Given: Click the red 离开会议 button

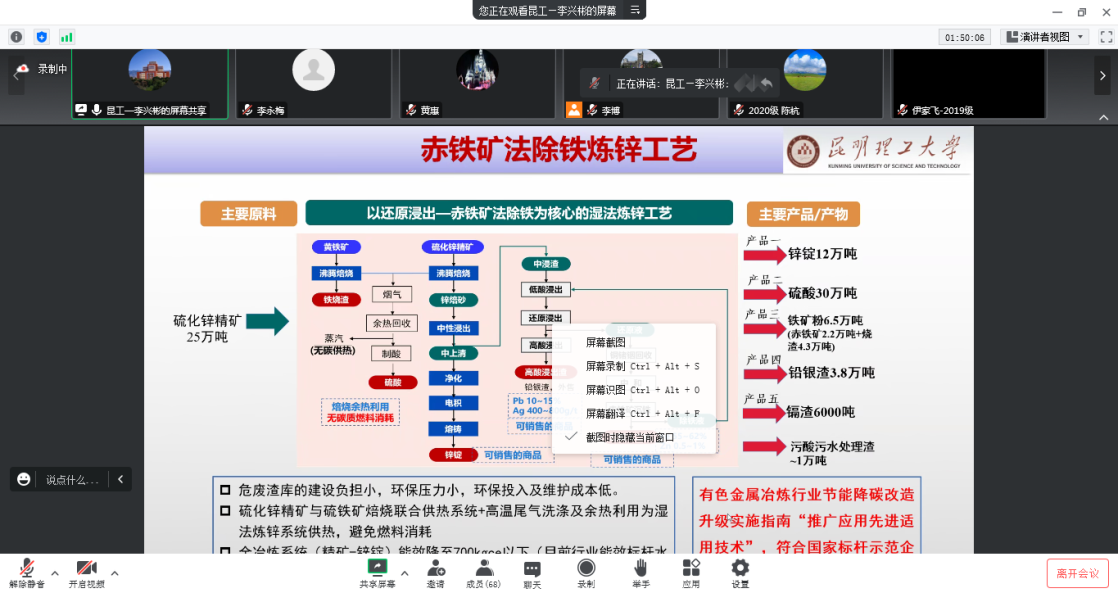Looking at the screenshot, I should pos(1077,573).
